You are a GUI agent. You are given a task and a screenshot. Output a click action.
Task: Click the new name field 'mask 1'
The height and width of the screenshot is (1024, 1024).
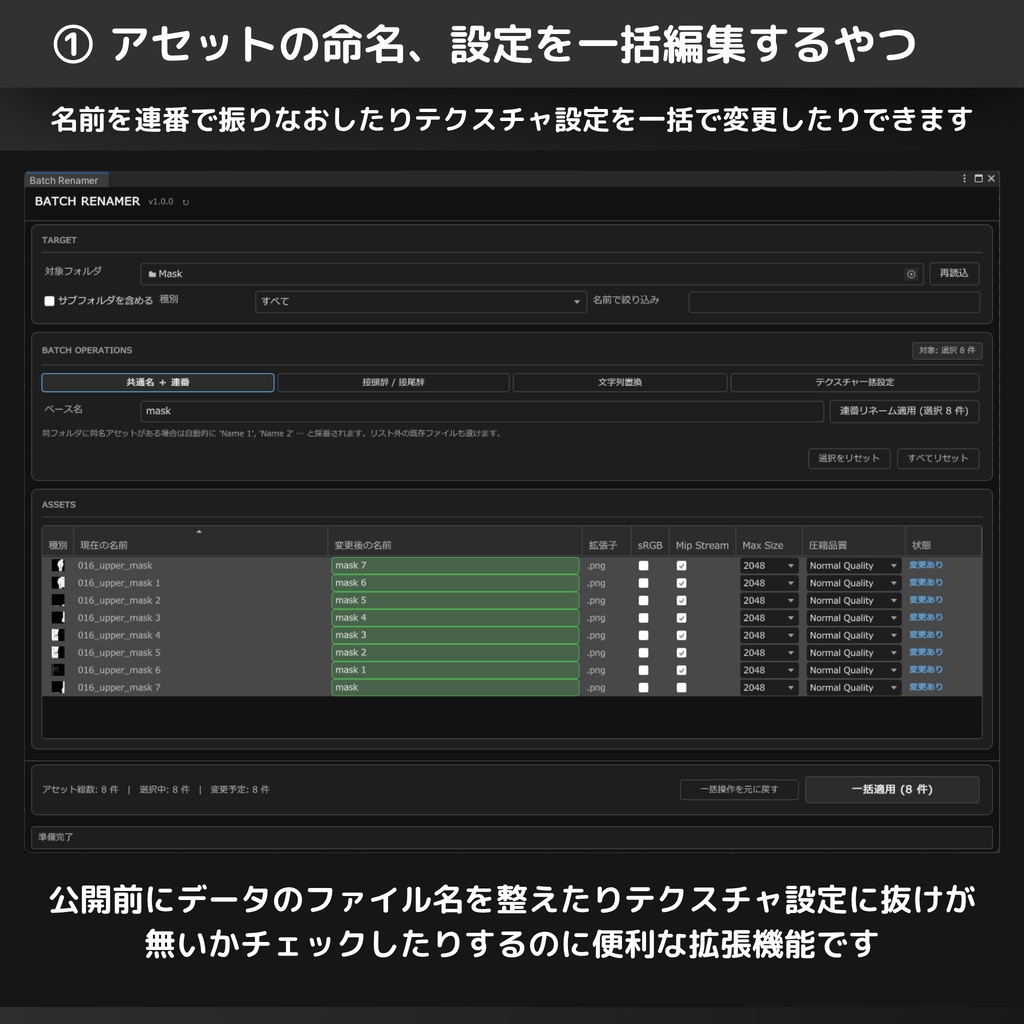click(x=455, y=670)
